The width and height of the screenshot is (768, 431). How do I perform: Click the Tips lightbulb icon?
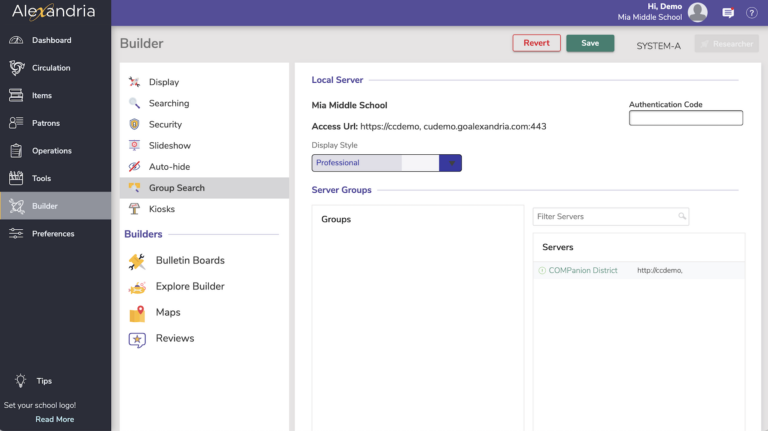tap(20, 381)
